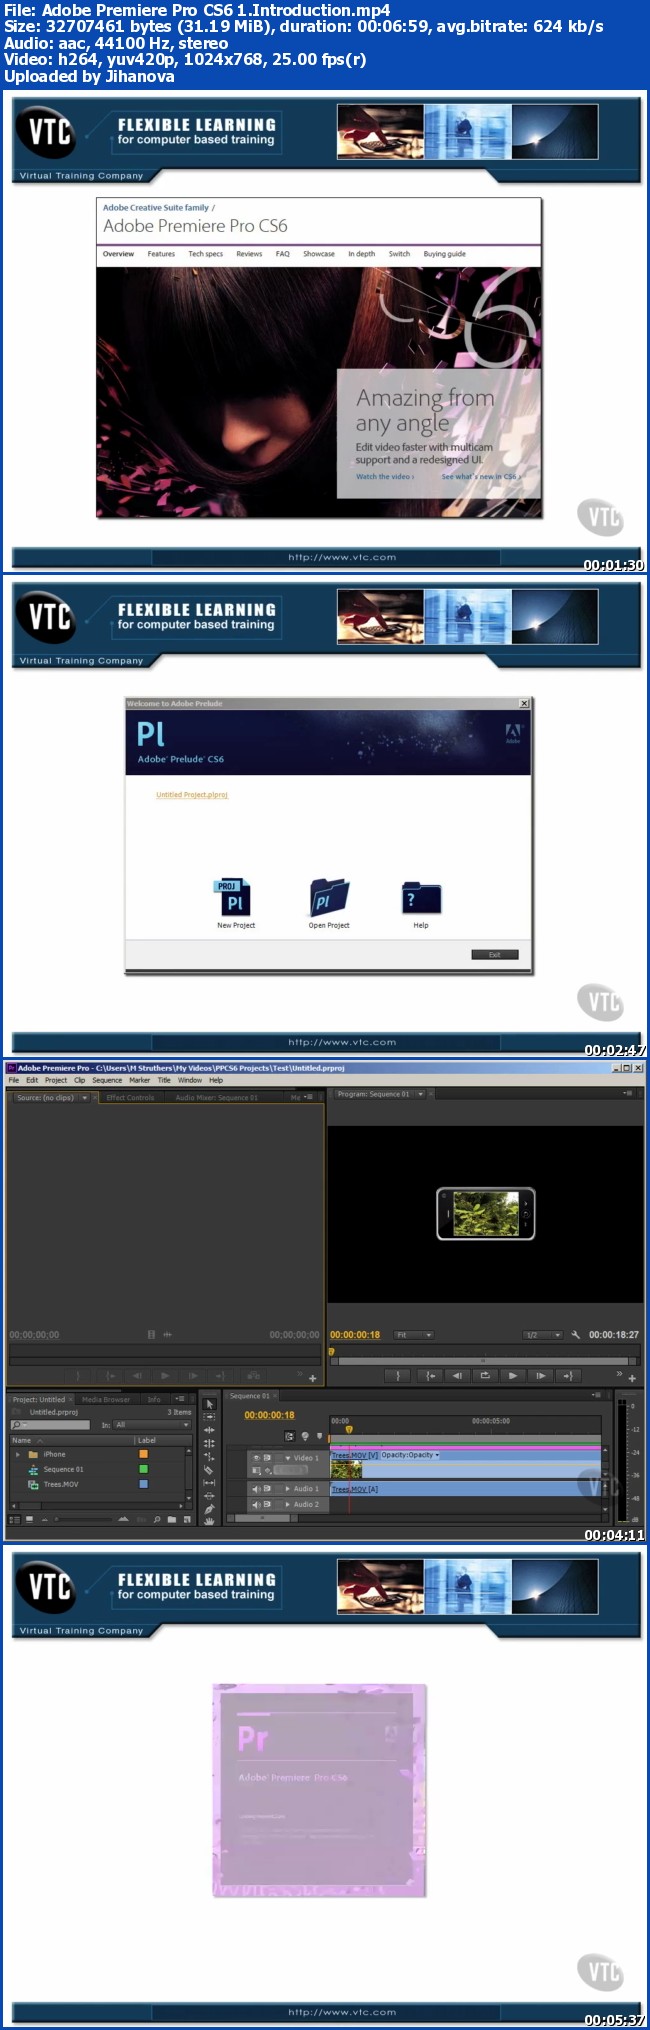
Task: Click the Exit button in the Prelude welcome dialog
Action: [495, 954]
